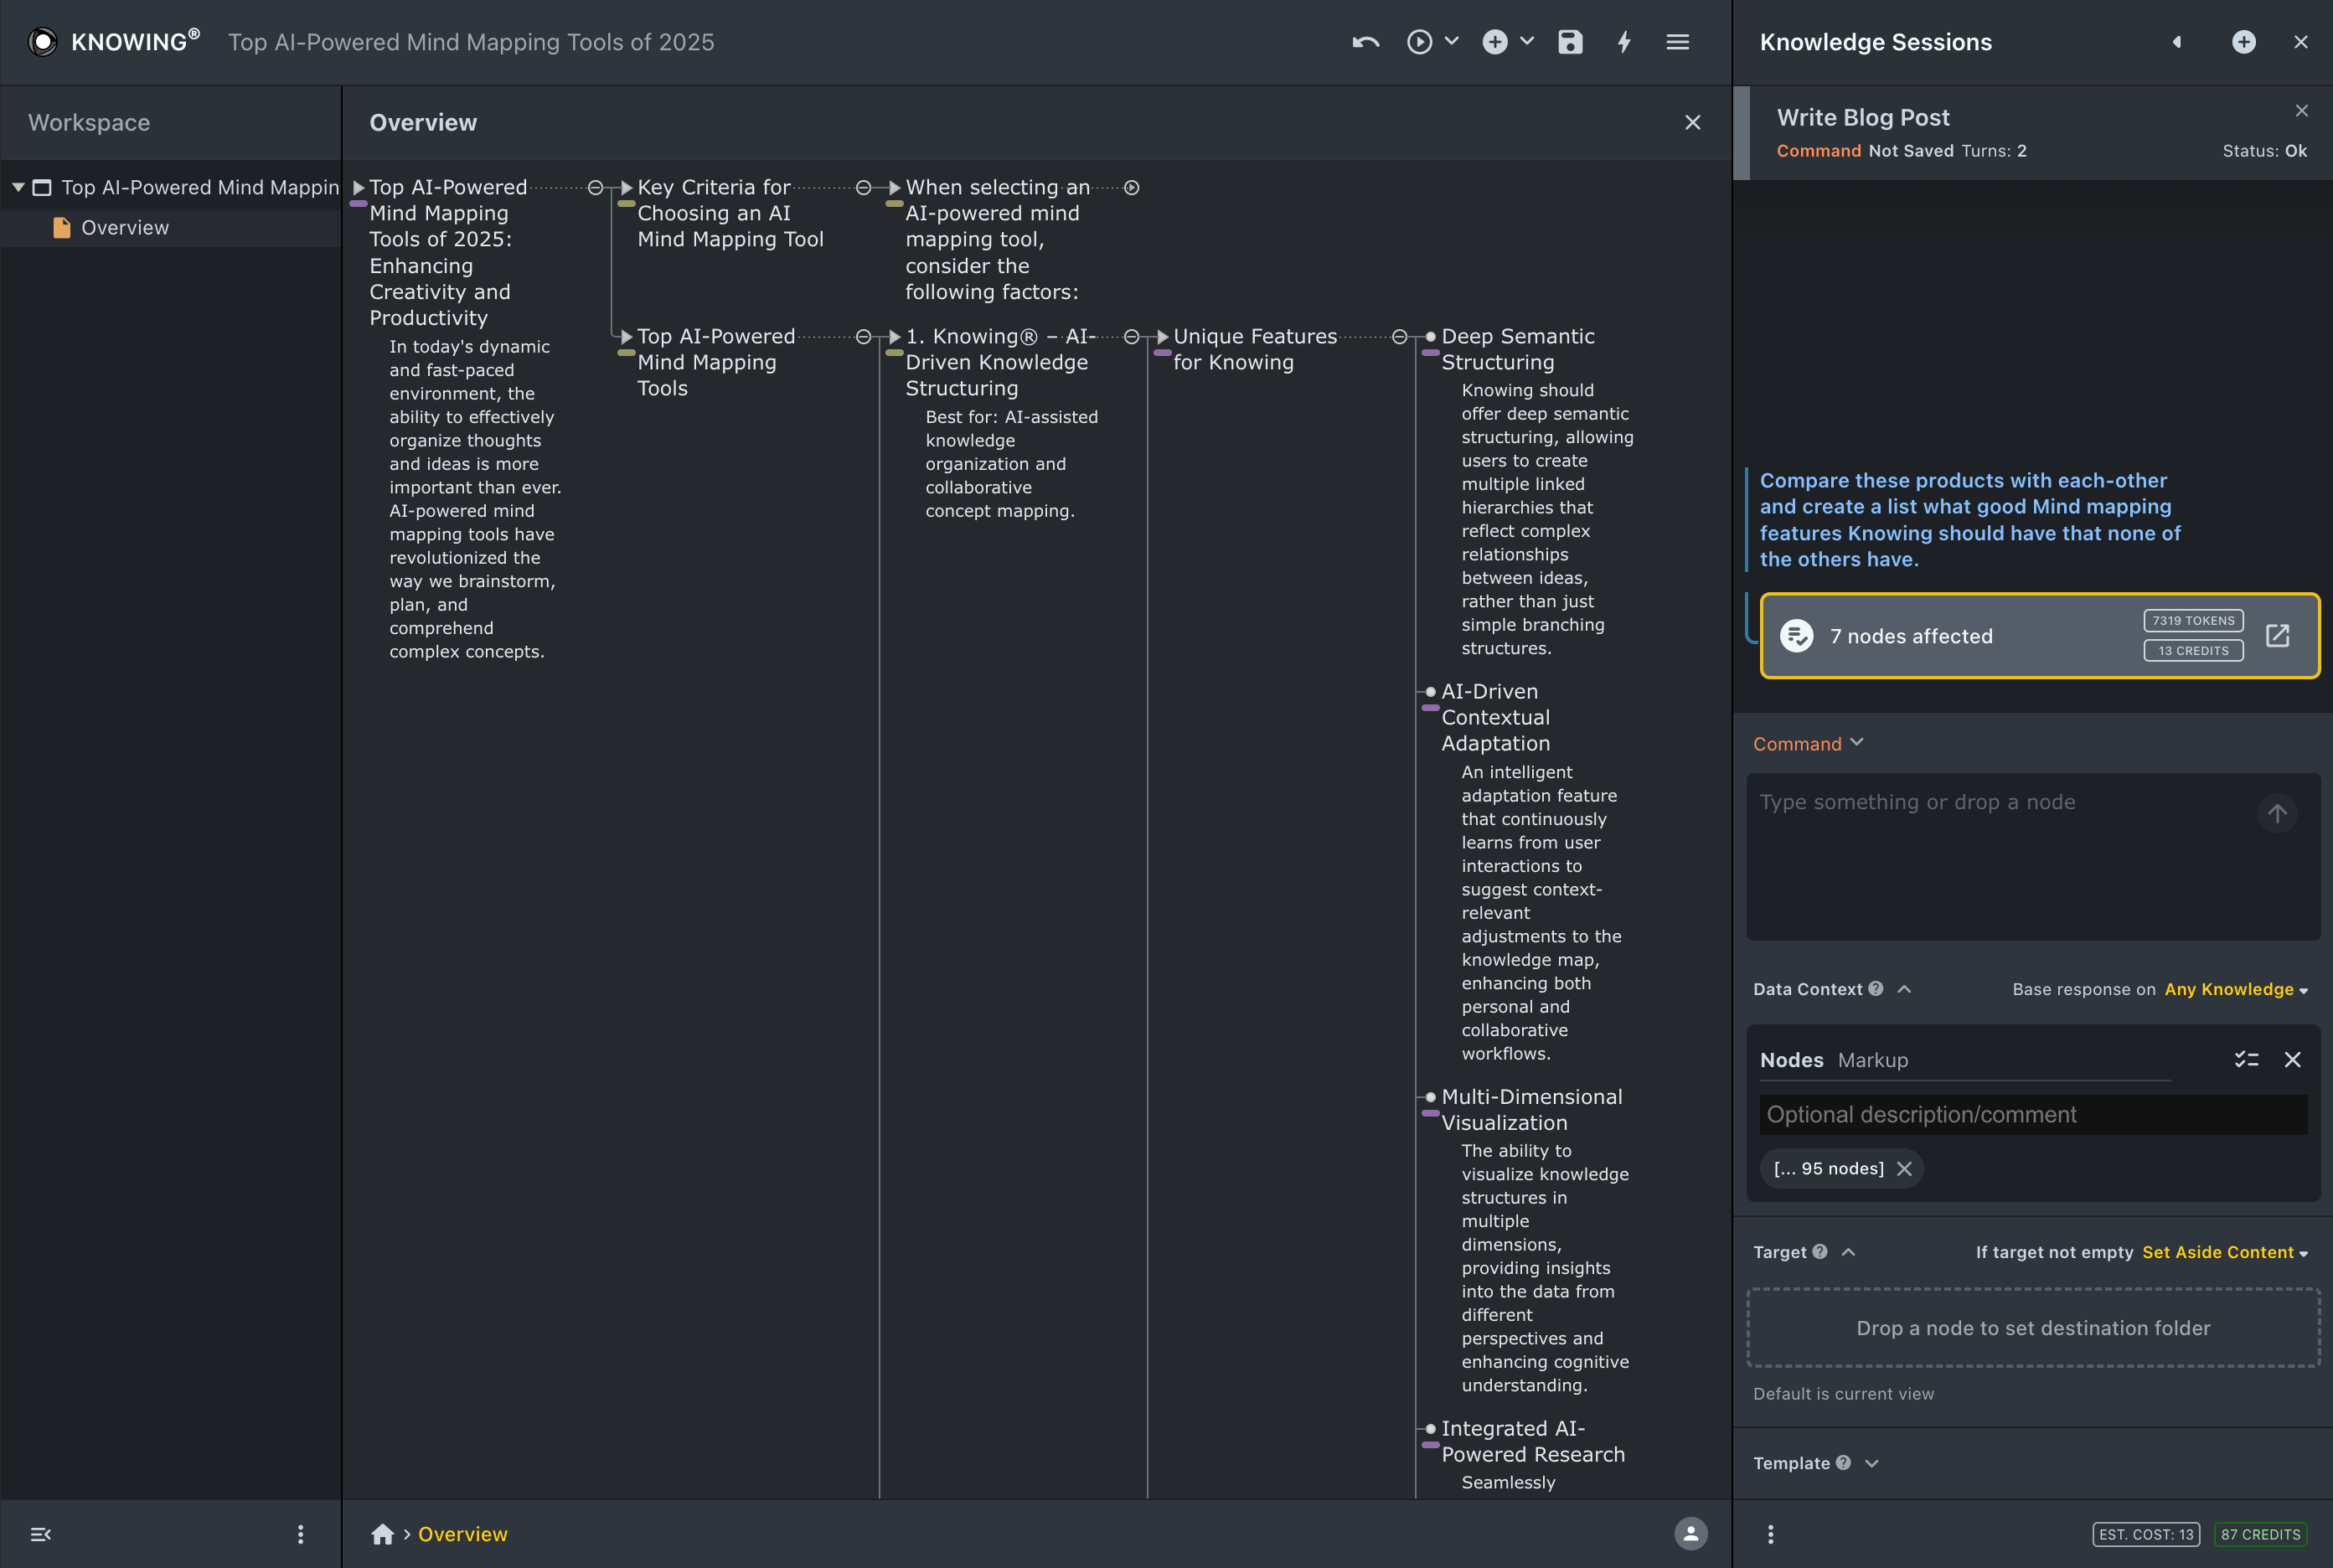2333x1568 pixels.
Task: Click the user account avatar icon
Action: [1690, 1534]
